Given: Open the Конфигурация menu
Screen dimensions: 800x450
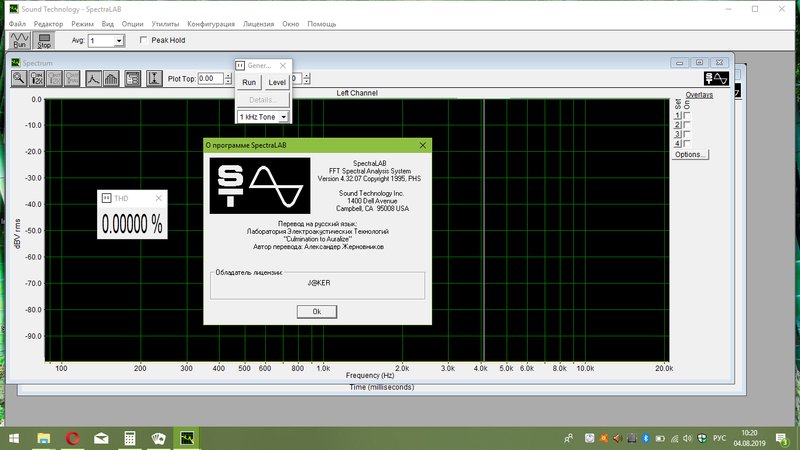Looking at the screenshot, I should click(211, 24).
